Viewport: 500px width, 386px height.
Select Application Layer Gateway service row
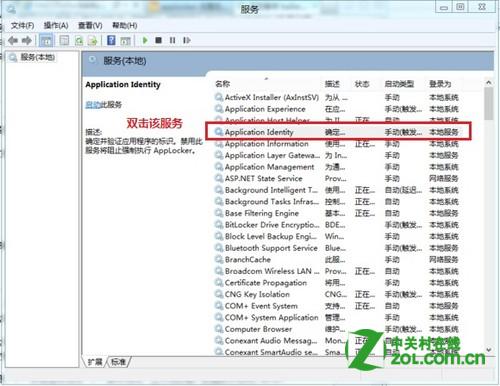[x=337, y=155]
